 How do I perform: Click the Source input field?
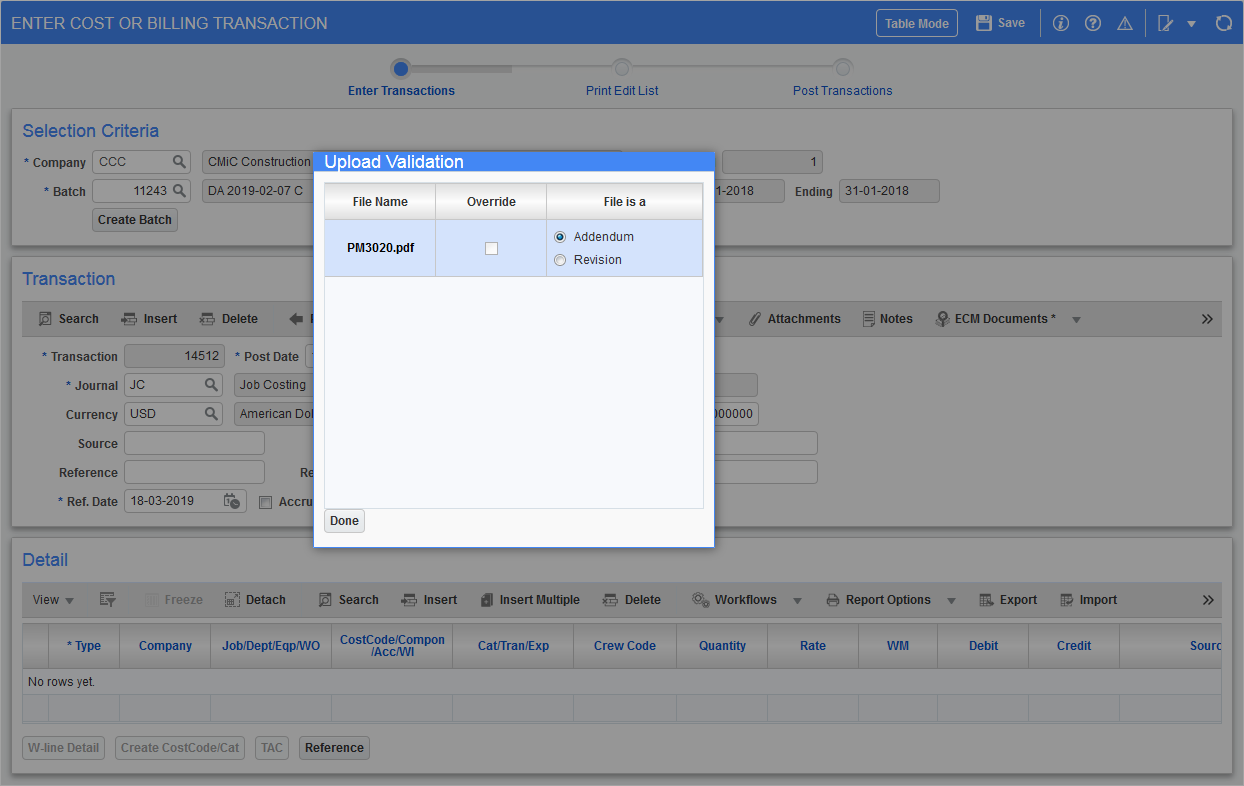194,443
